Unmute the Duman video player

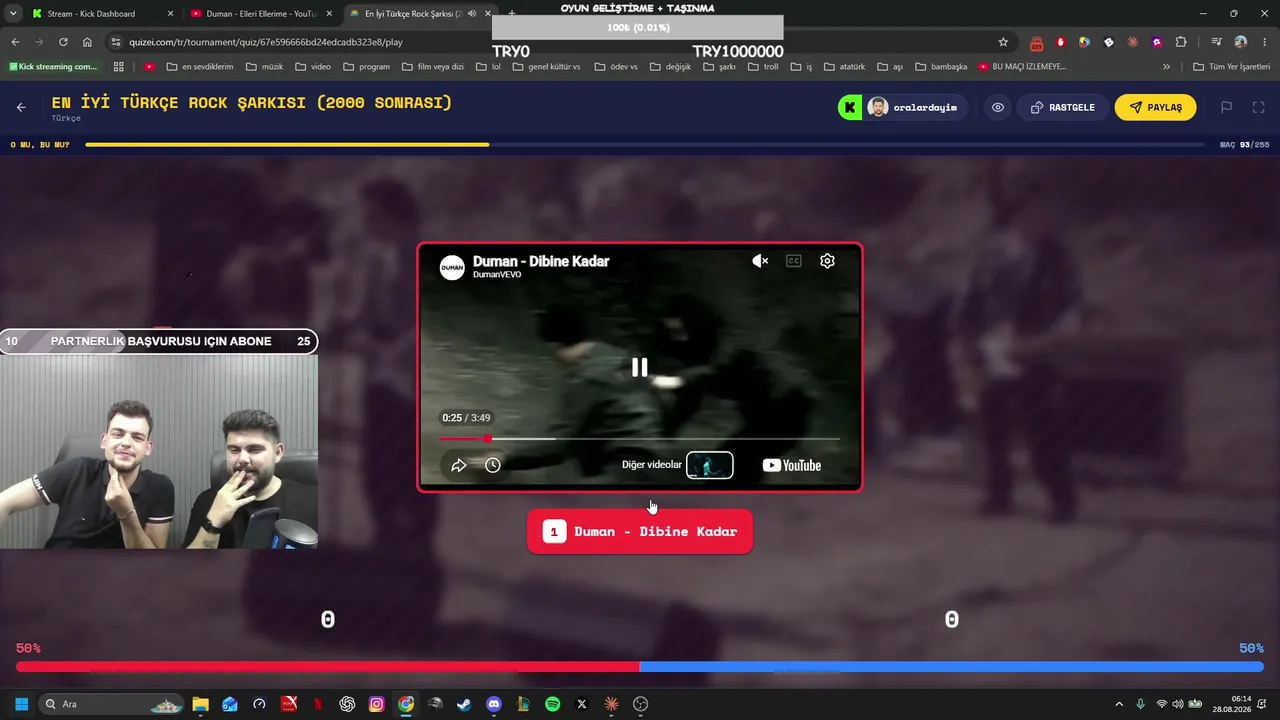[760, 261]
